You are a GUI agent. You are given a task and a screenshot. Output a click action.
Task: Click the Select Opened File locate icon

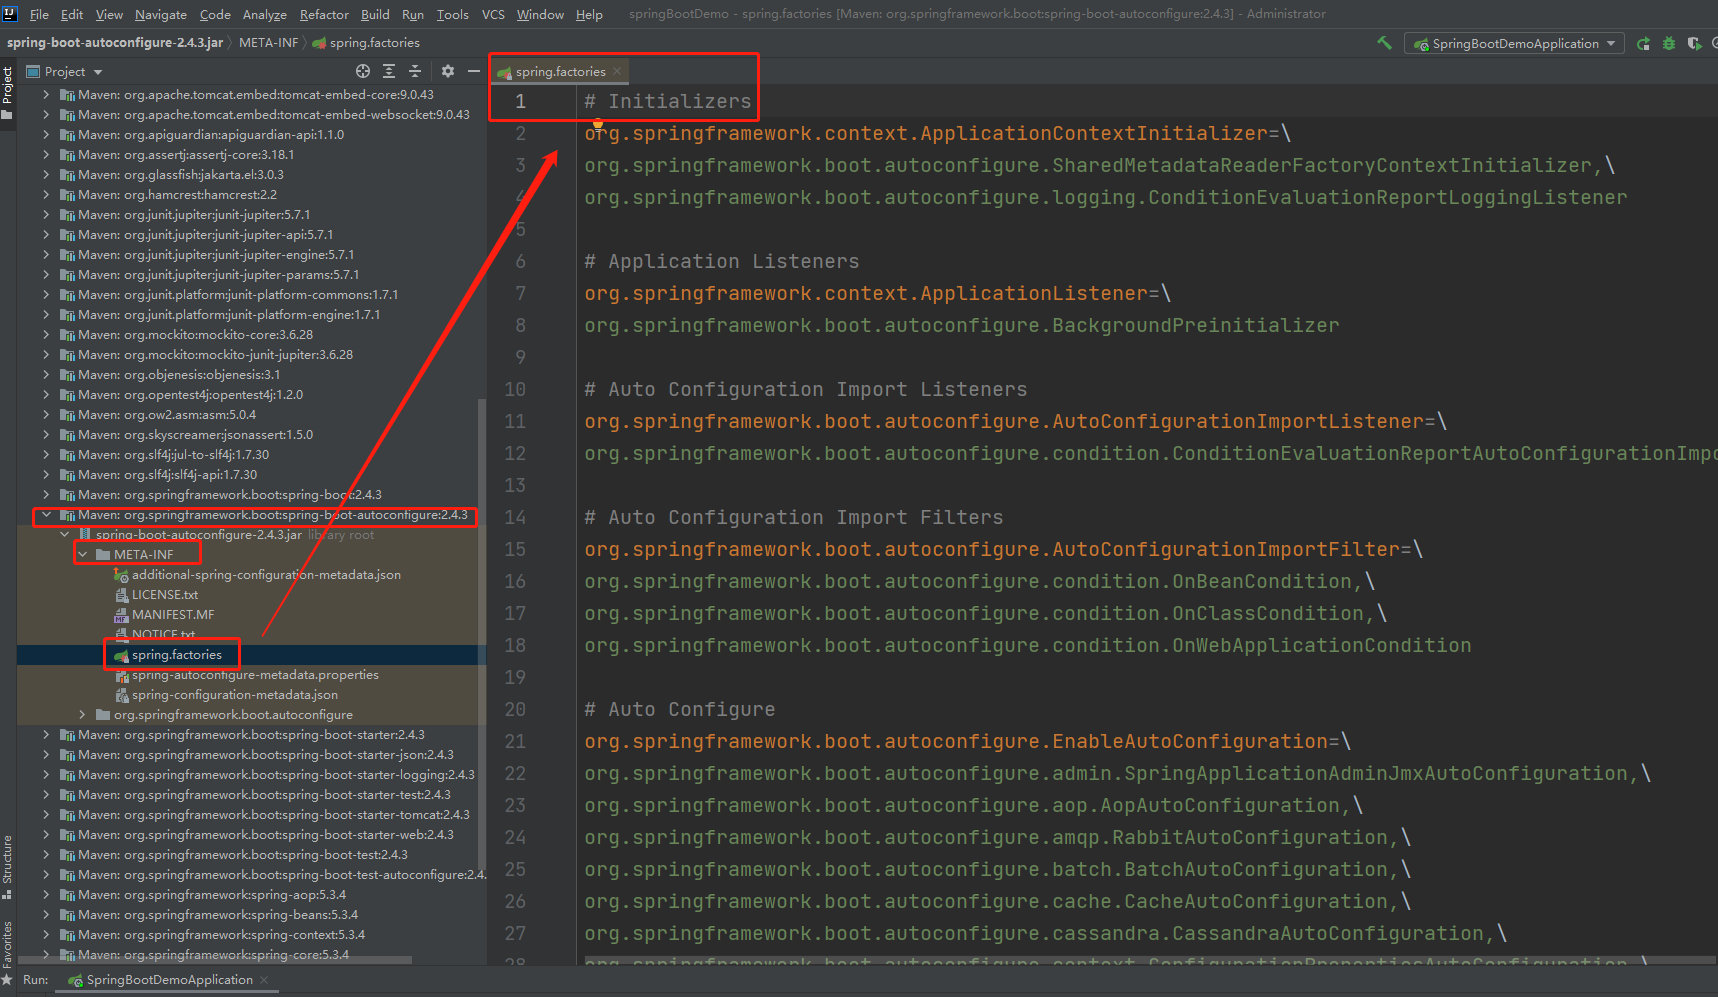(363, 71)
